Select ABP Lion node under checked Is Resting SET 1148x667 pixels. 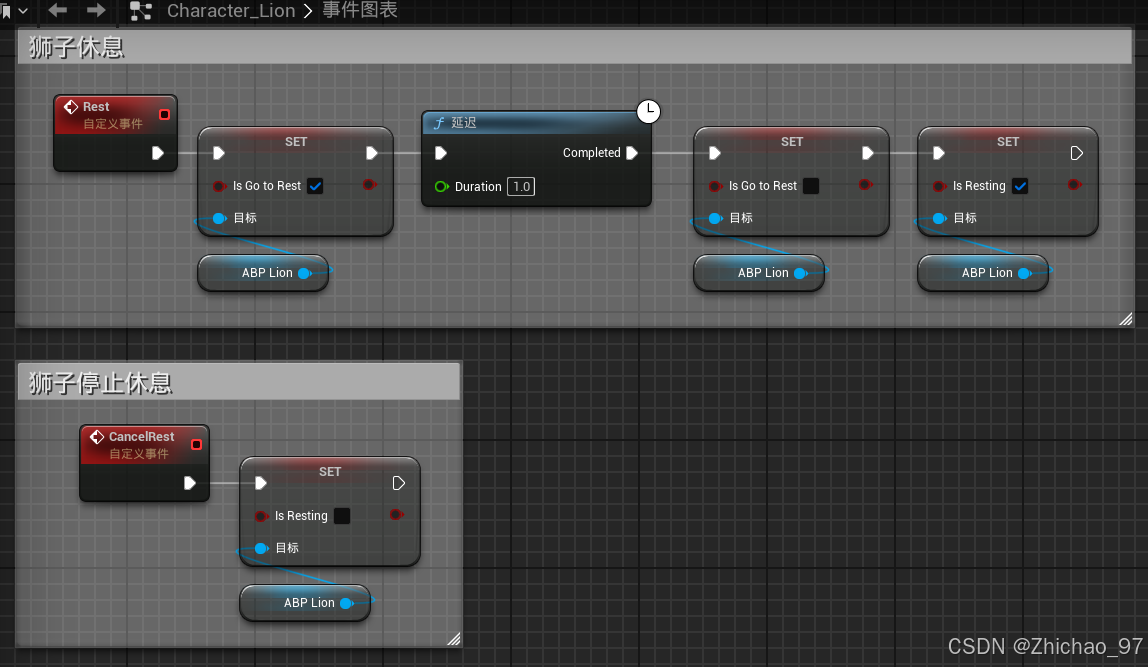pyautogui.click(x=983, y=272)
